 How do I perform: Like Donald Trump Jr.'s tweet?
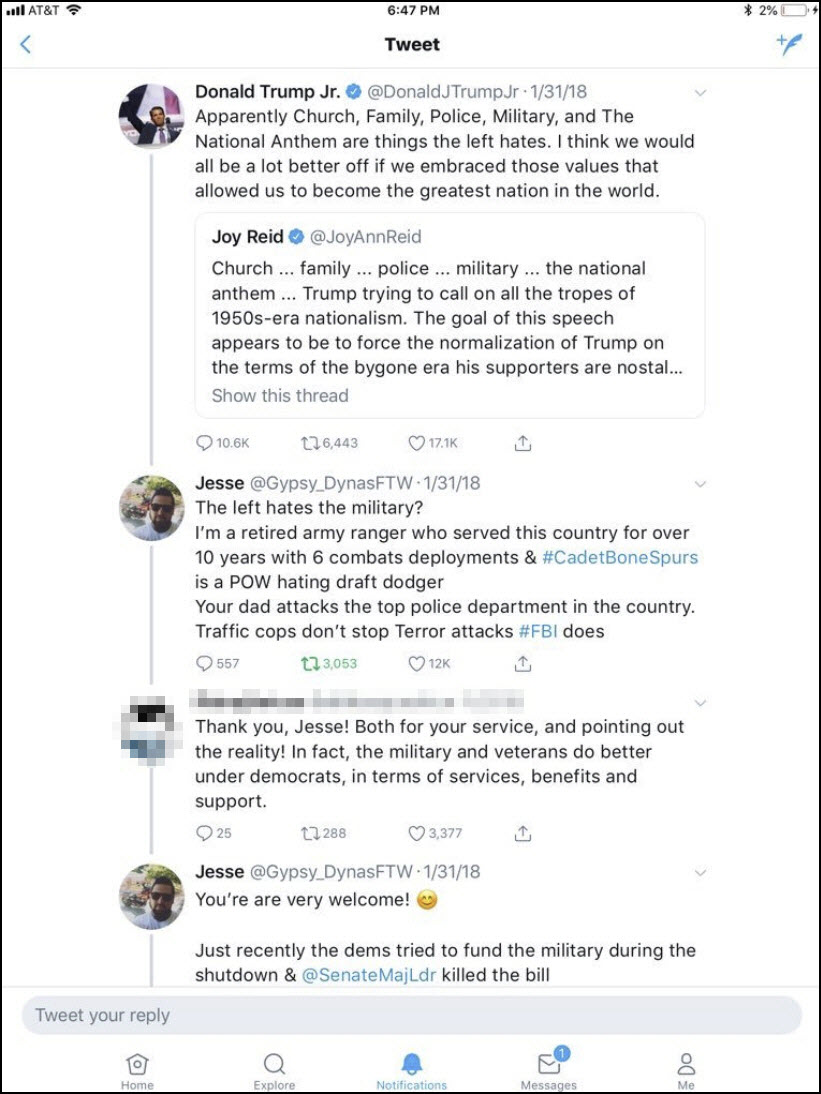coord(417,443)
